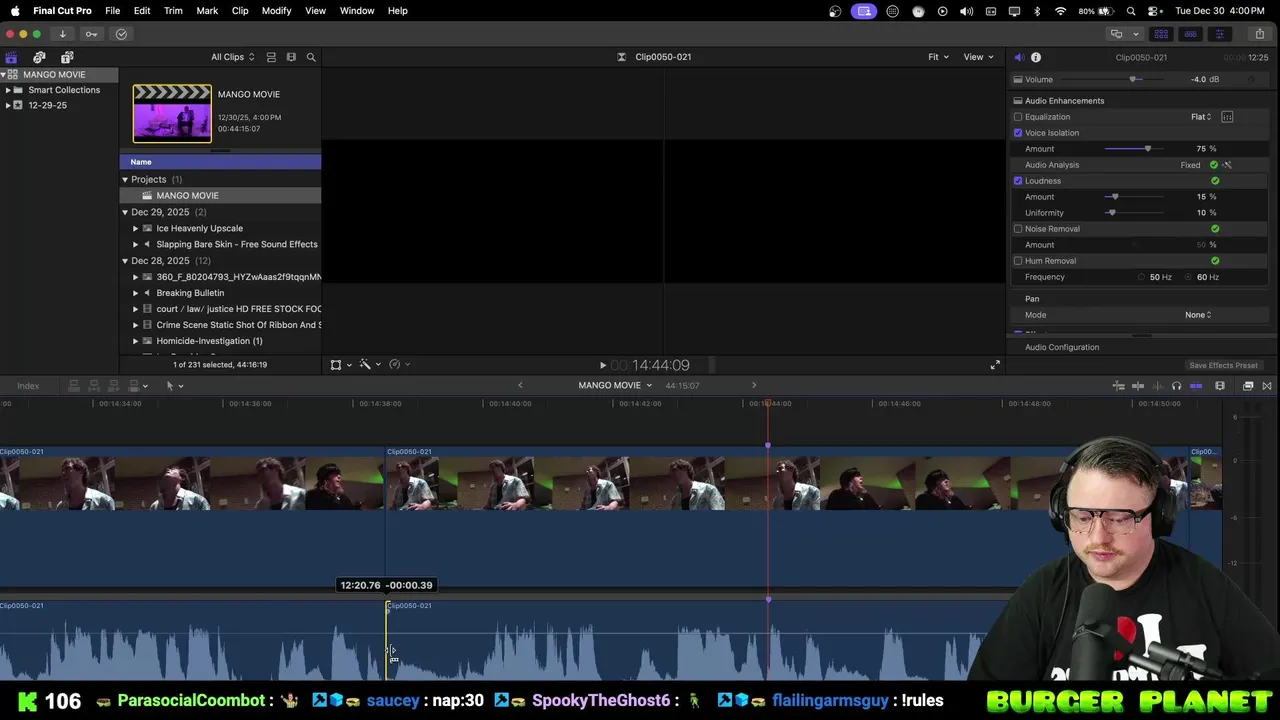This screenshot has width=1280, height=720.
Task: Expand the 12-29-25 event
Action: coord(8,105)
